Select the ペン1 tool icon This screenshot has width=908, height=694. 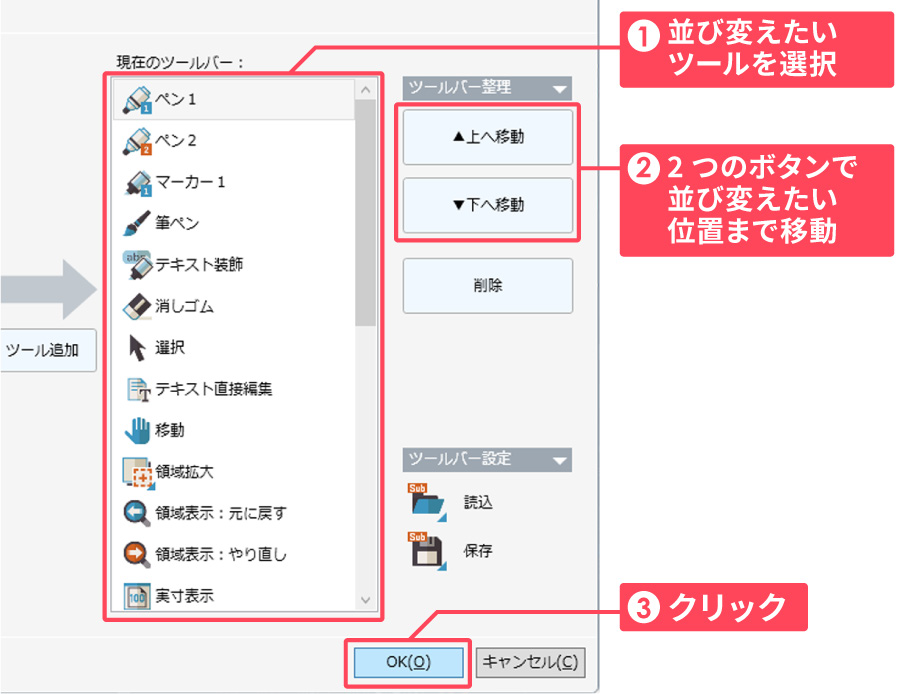pos(137,100)
